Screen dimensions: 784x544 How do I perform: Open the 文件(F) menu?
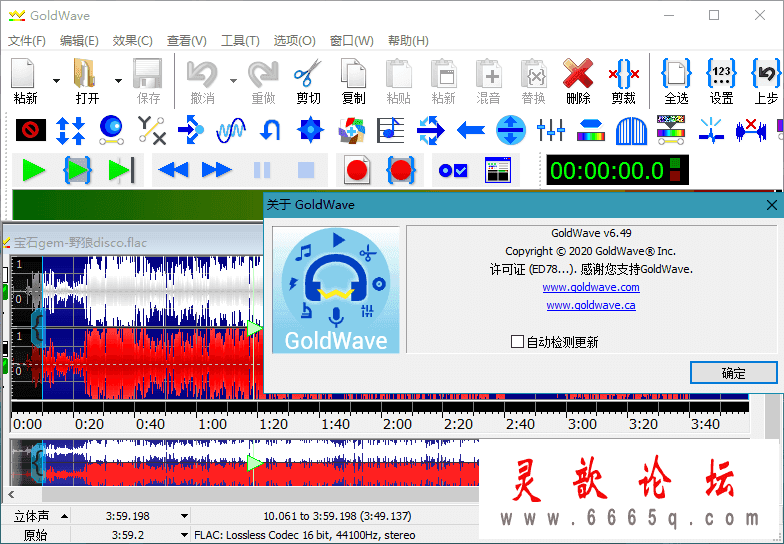pyautogui.click(x=26, y=41)
